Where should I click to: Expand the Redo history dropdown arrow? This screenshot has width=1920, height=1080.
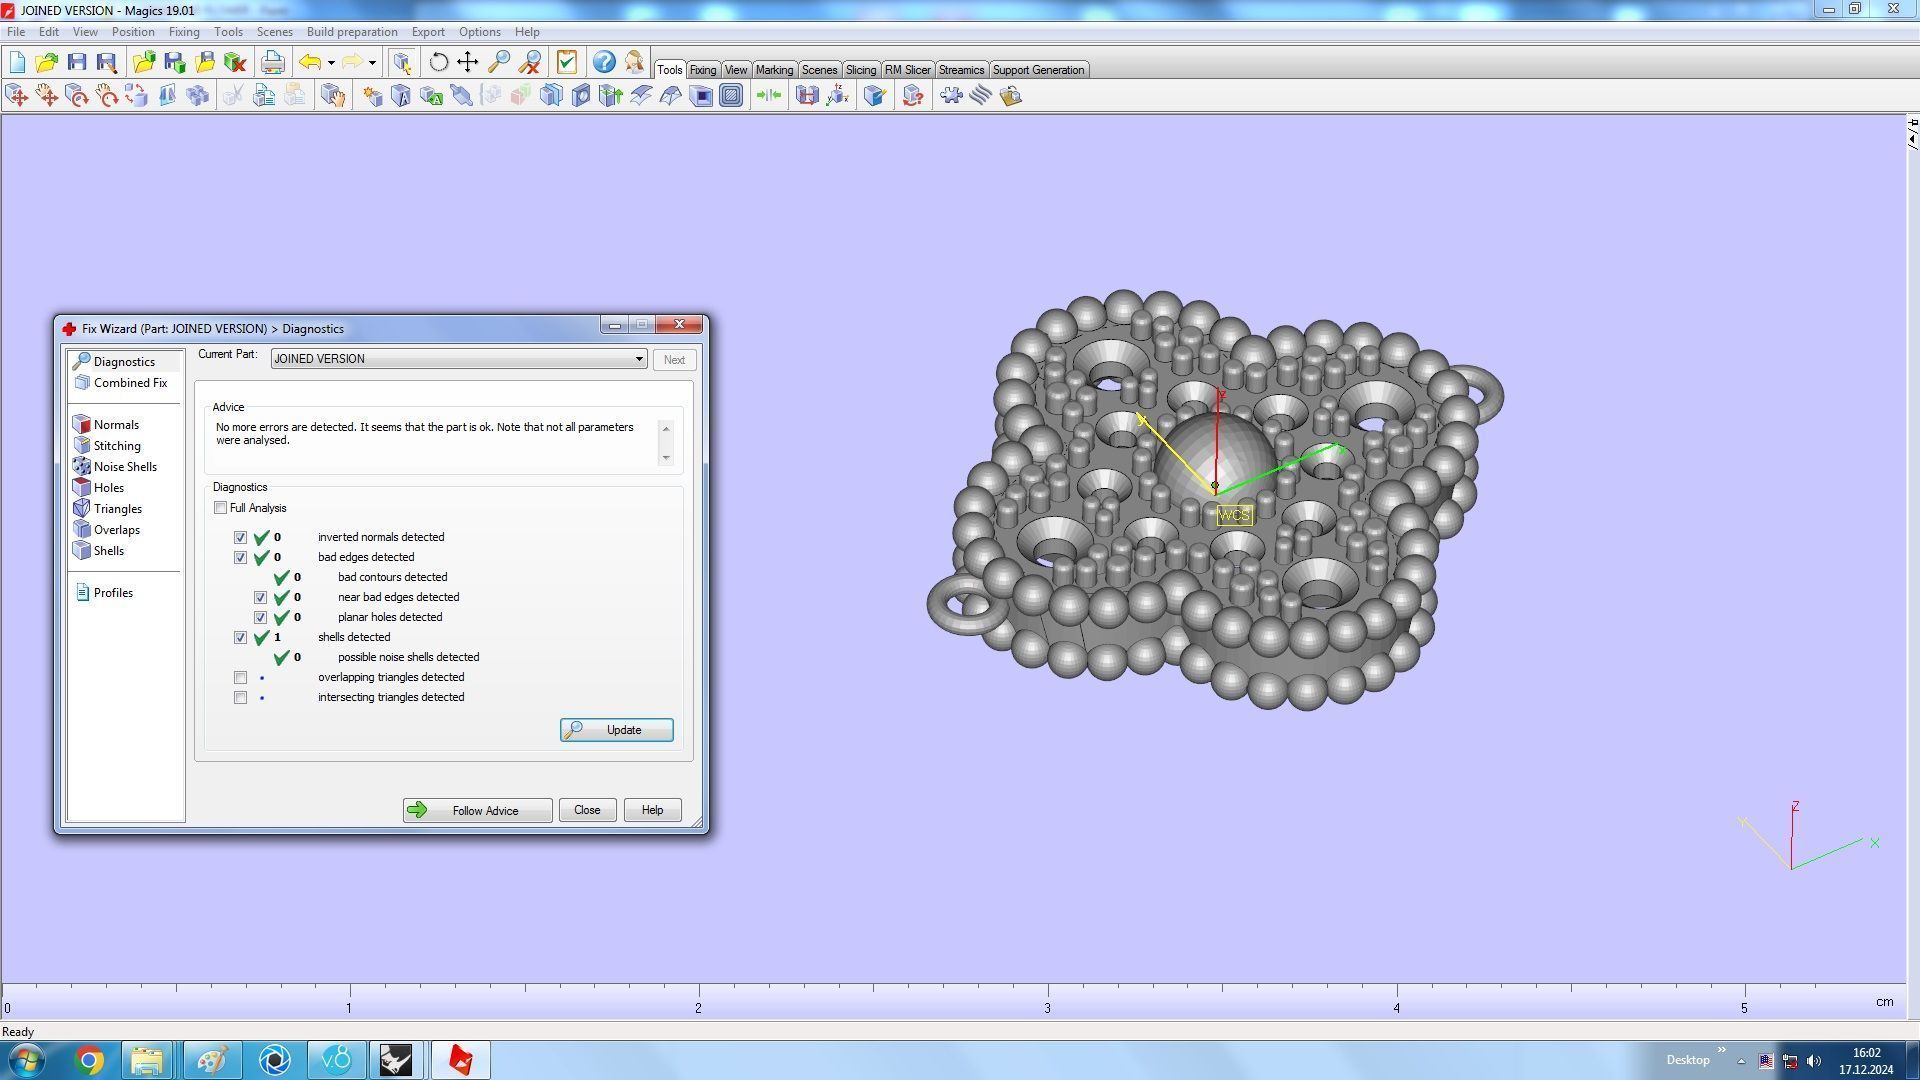372,63
